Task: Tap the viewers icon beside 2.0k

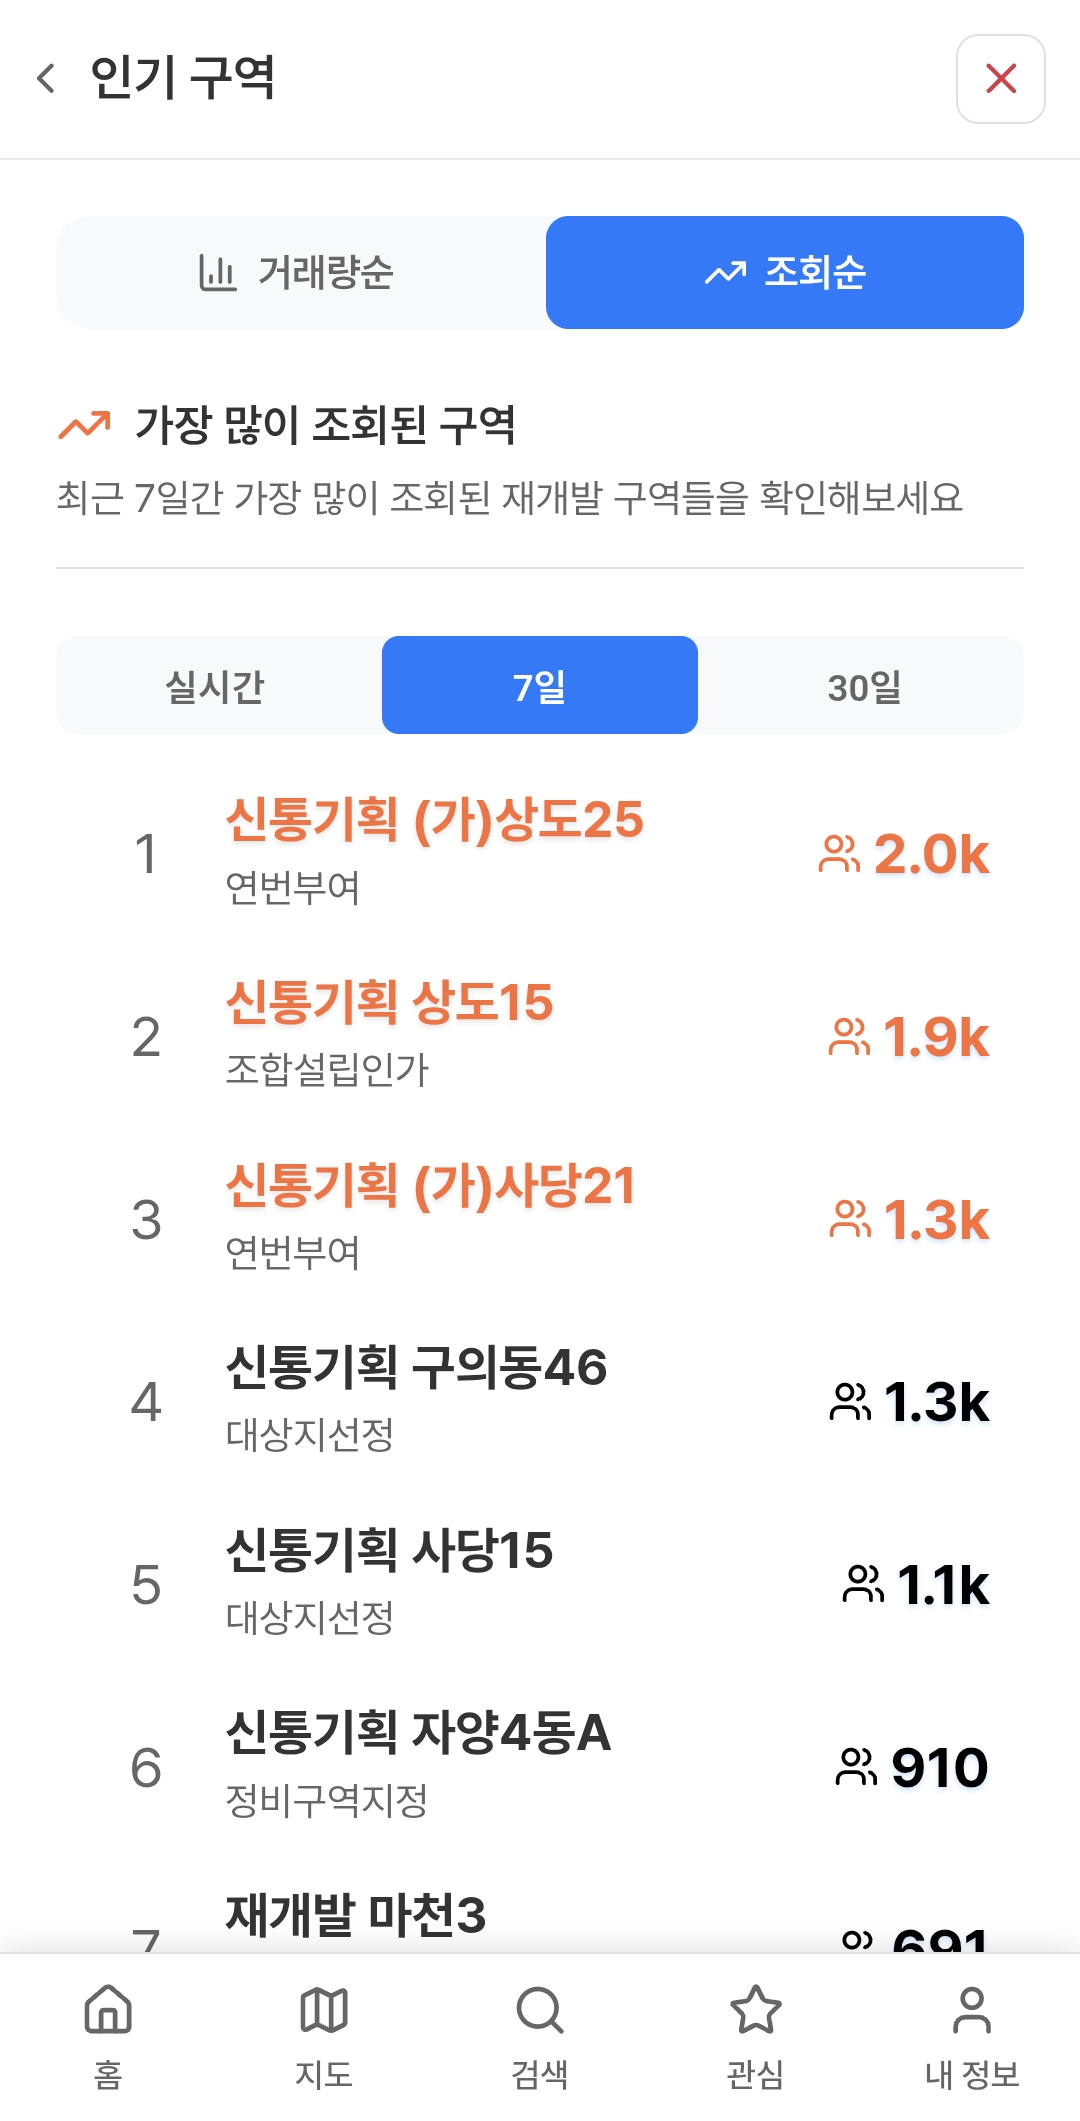Action: [x=839, y=854]
